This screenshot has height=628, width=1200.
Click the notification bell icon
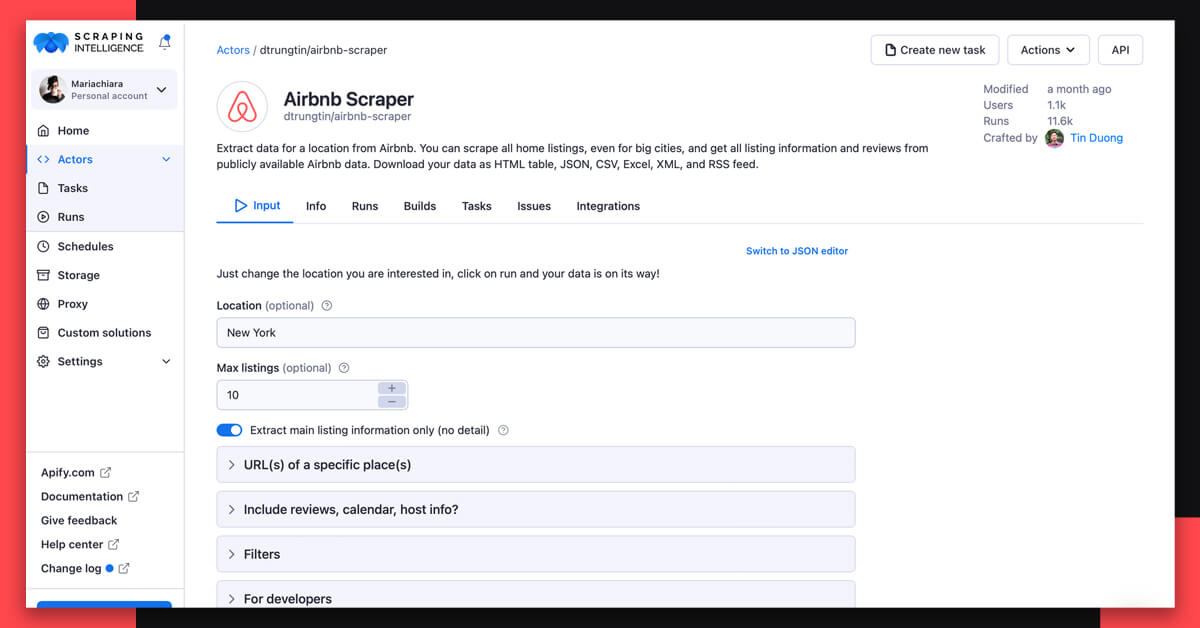[165, 43]
